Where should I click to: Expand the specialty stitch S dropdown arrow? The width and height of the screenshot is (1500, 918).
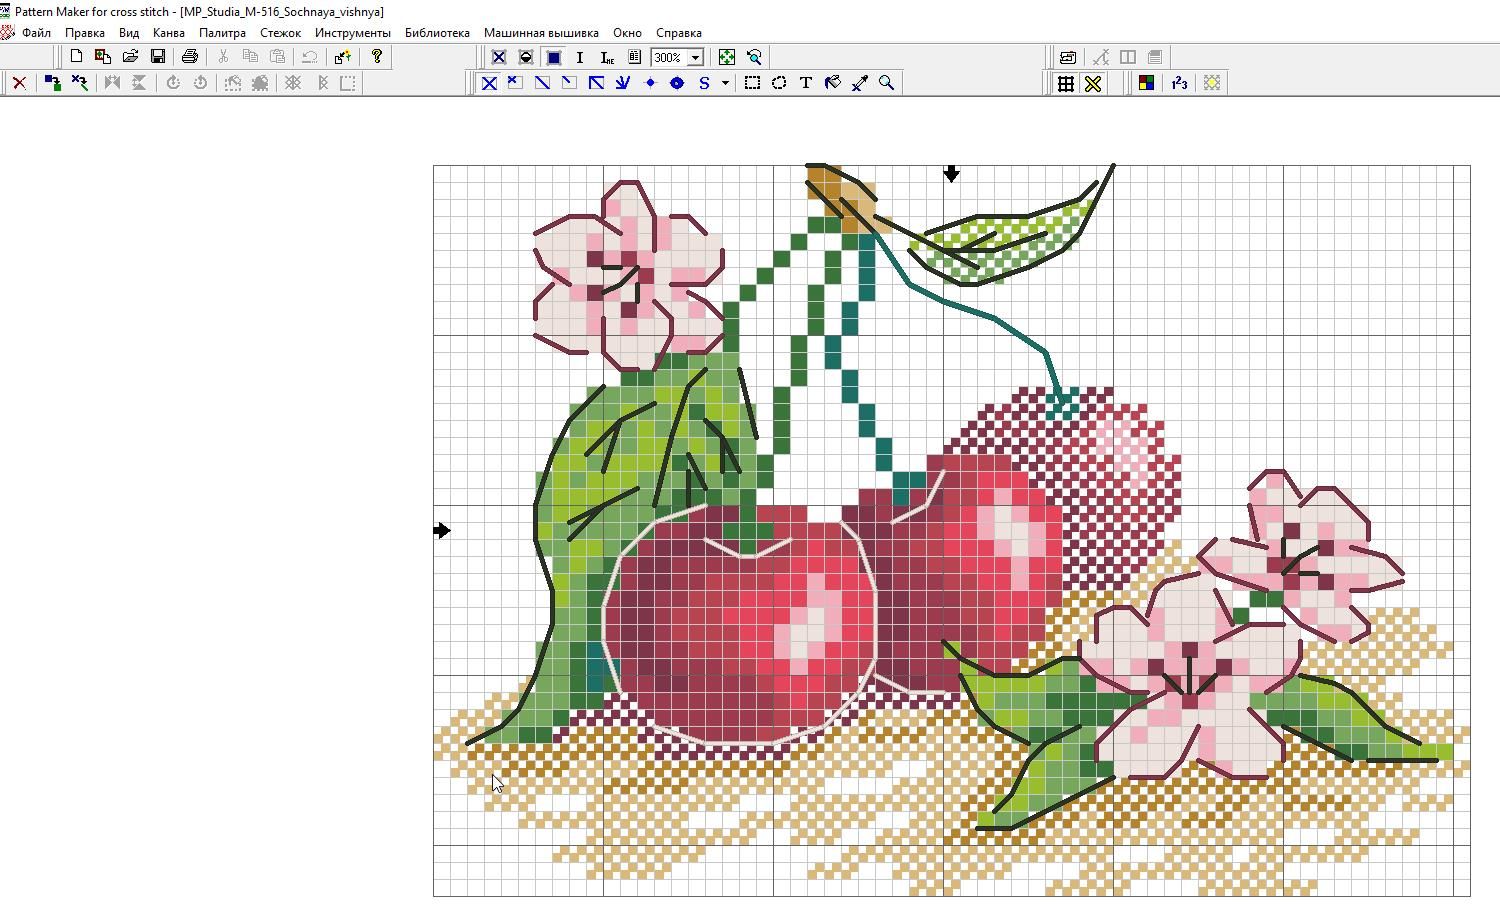pyautogui.click(x=725, y=83)
